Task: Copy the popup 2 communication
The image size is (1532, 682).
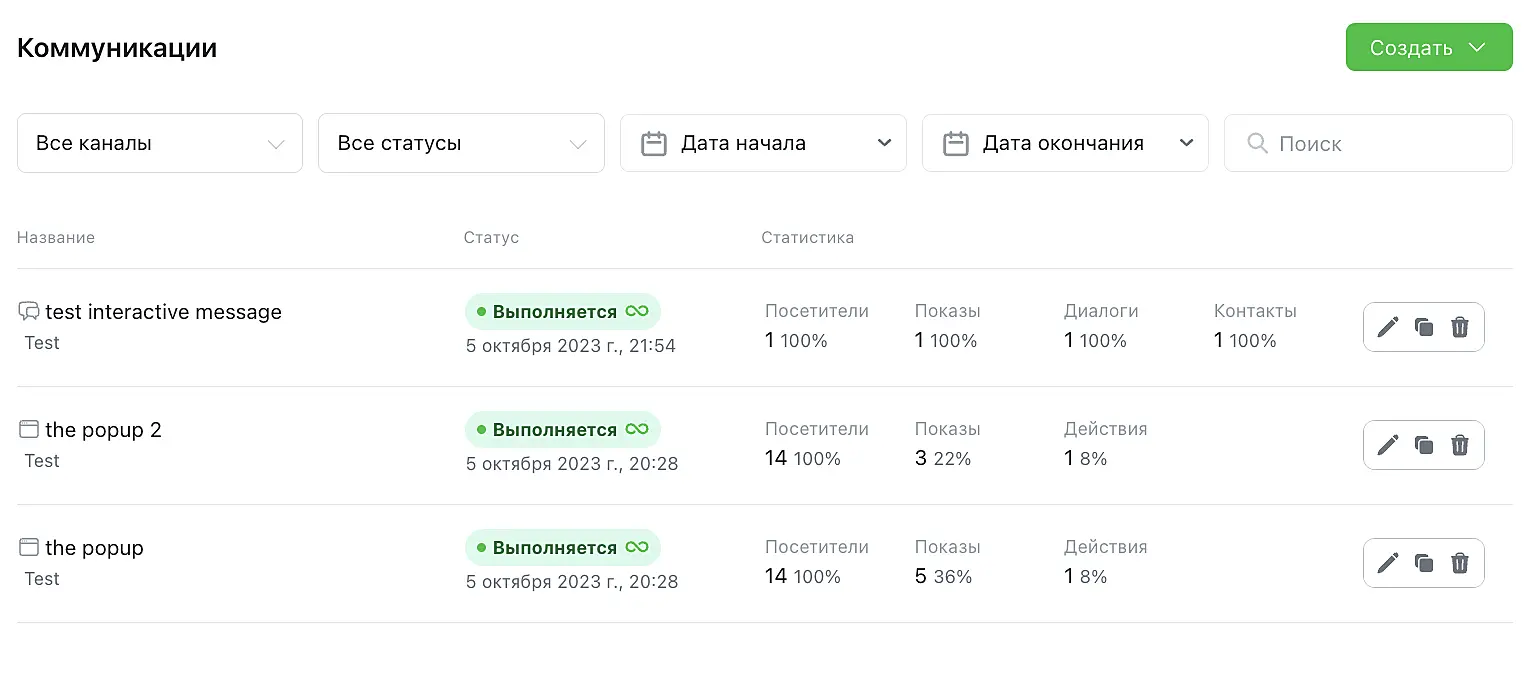Action: pos(1424,445)
